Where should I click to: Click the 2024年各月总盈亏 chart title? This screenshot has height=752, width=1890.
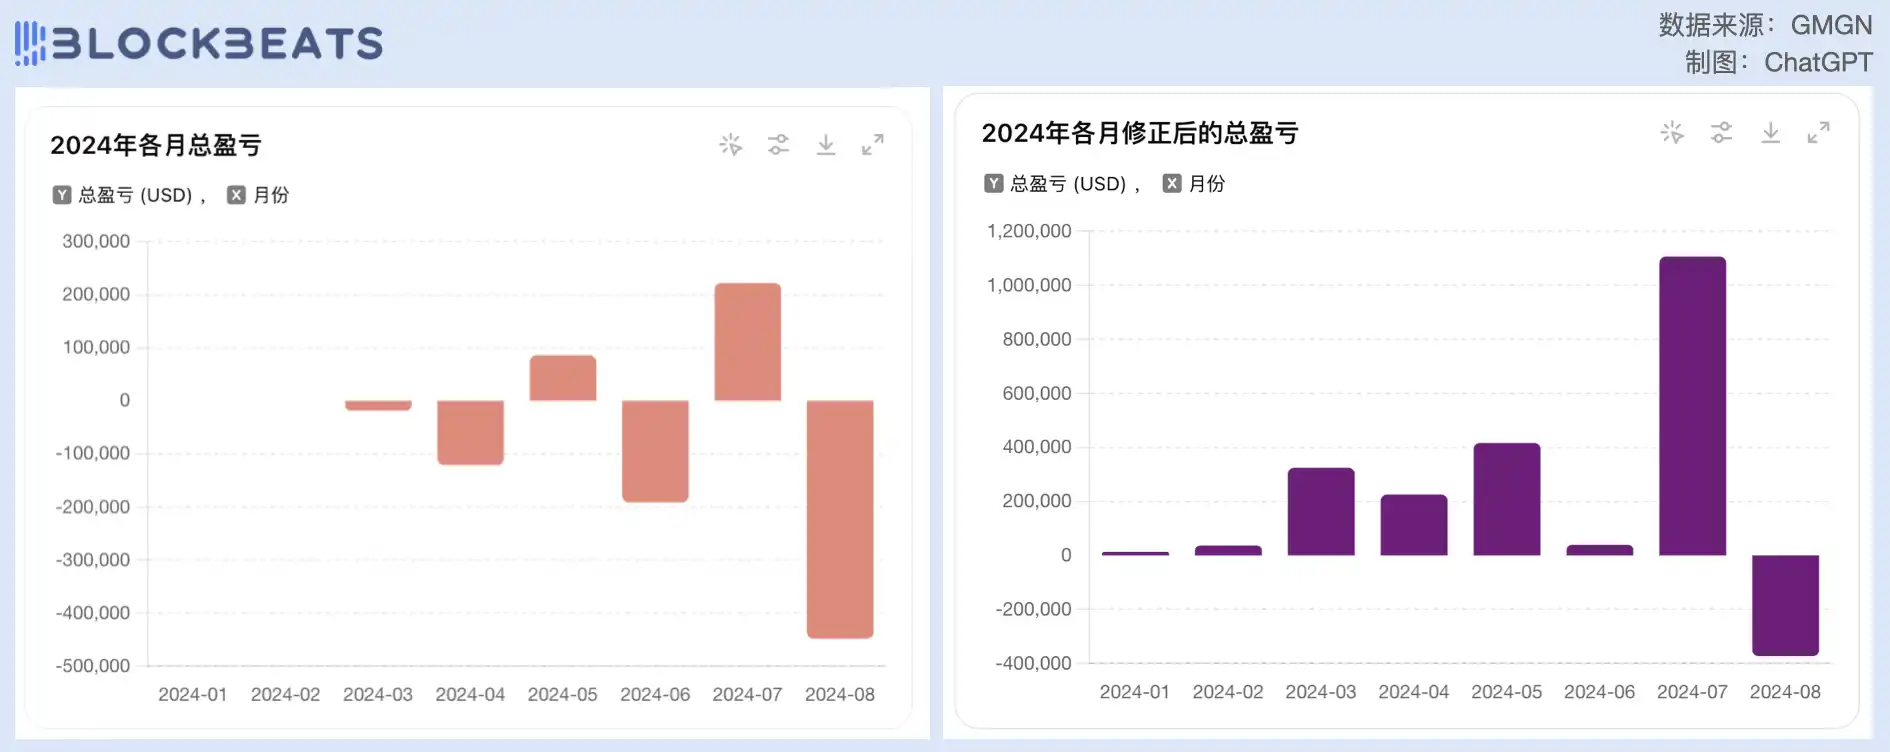pos(156,145)
